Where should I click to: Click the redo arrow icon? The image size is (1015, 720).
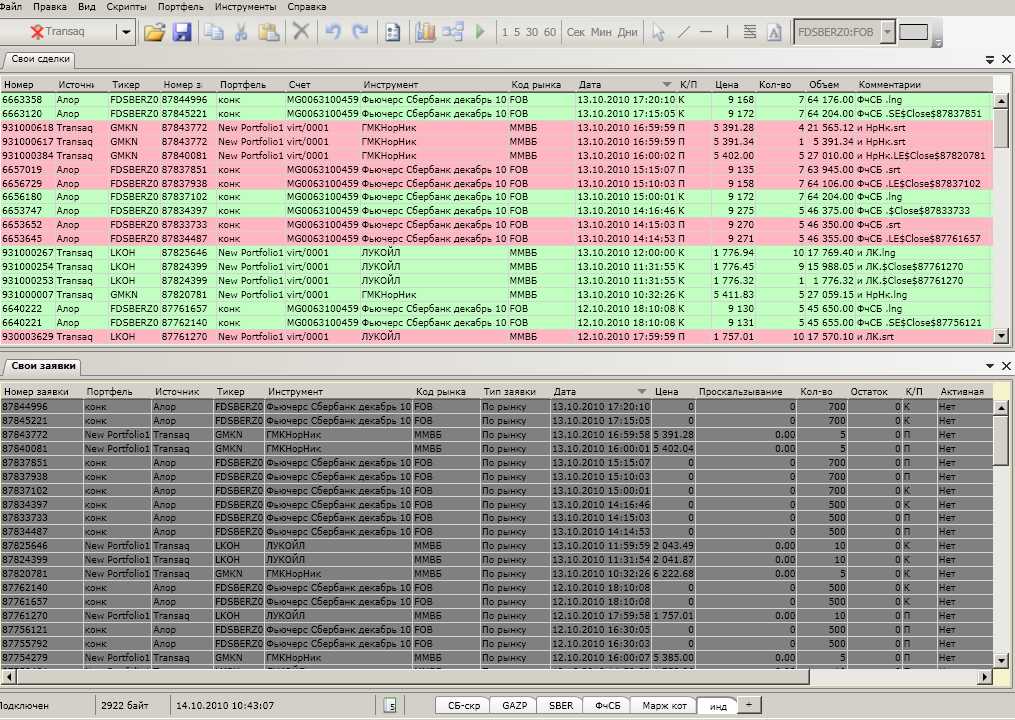pos(361,31)
